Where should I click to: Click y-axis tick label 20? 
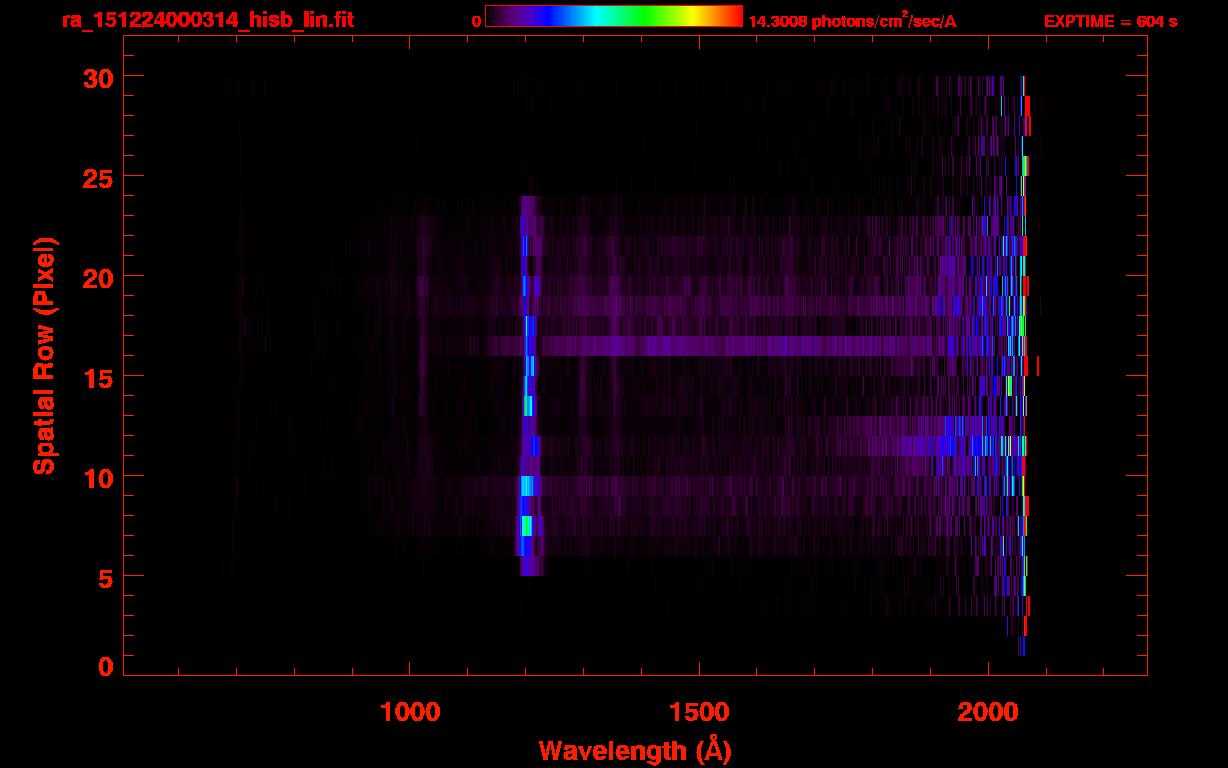[97, 277]
